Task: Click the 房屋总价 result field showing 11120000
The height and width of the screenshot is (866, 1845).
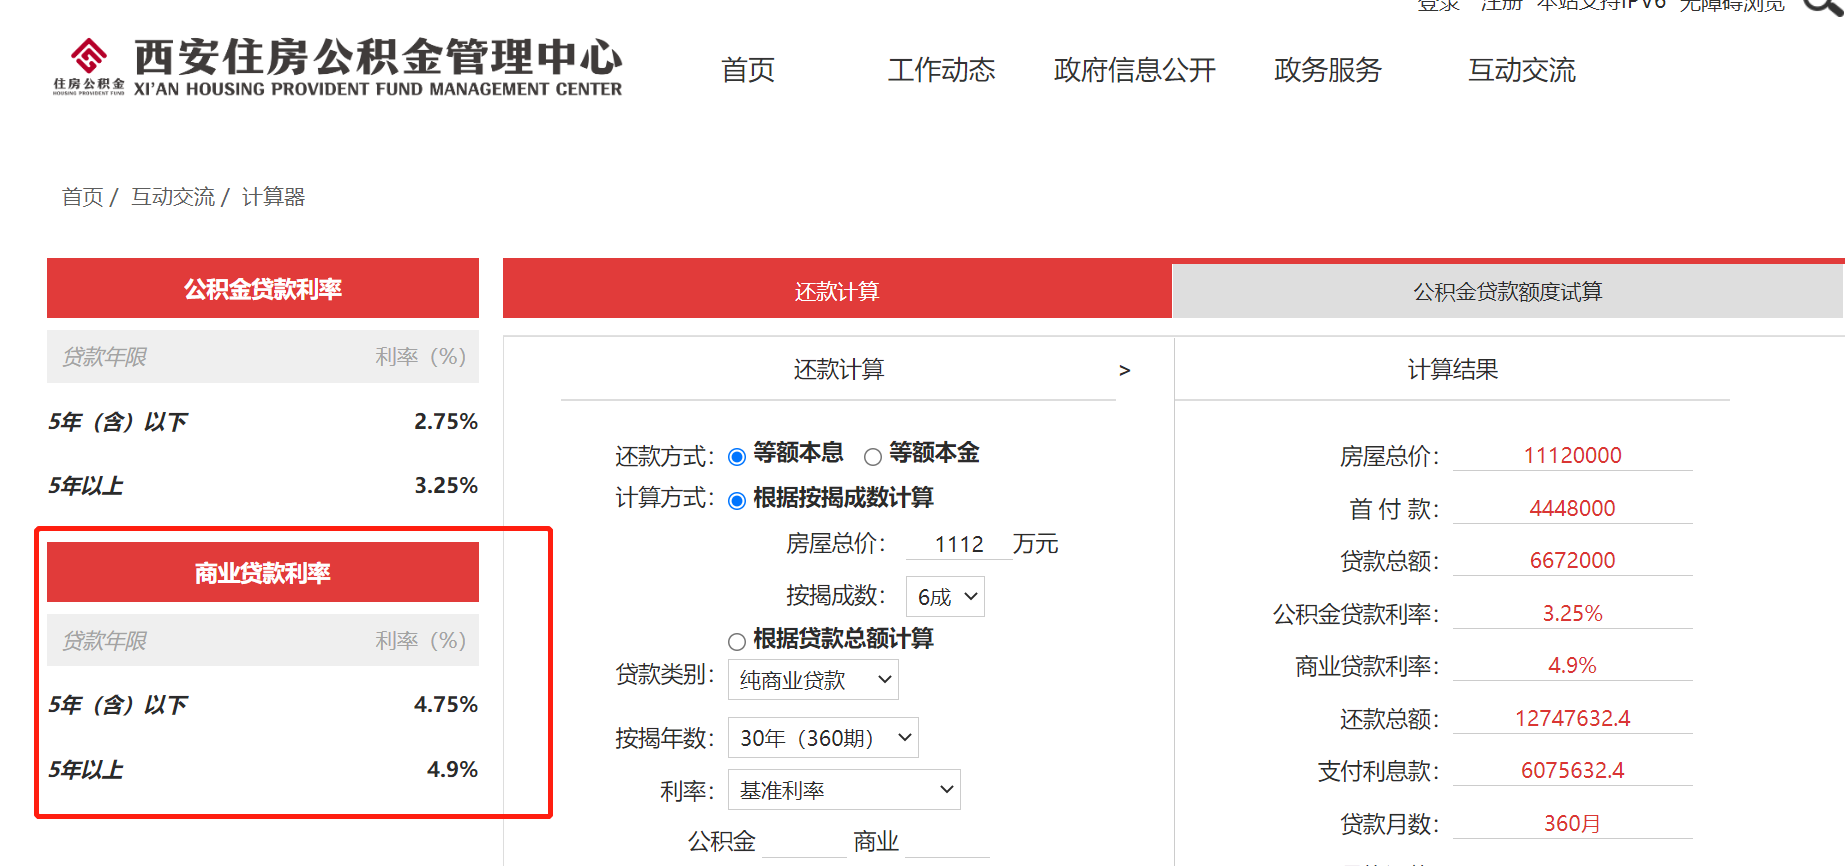Action: click(x=1572, y=456)
